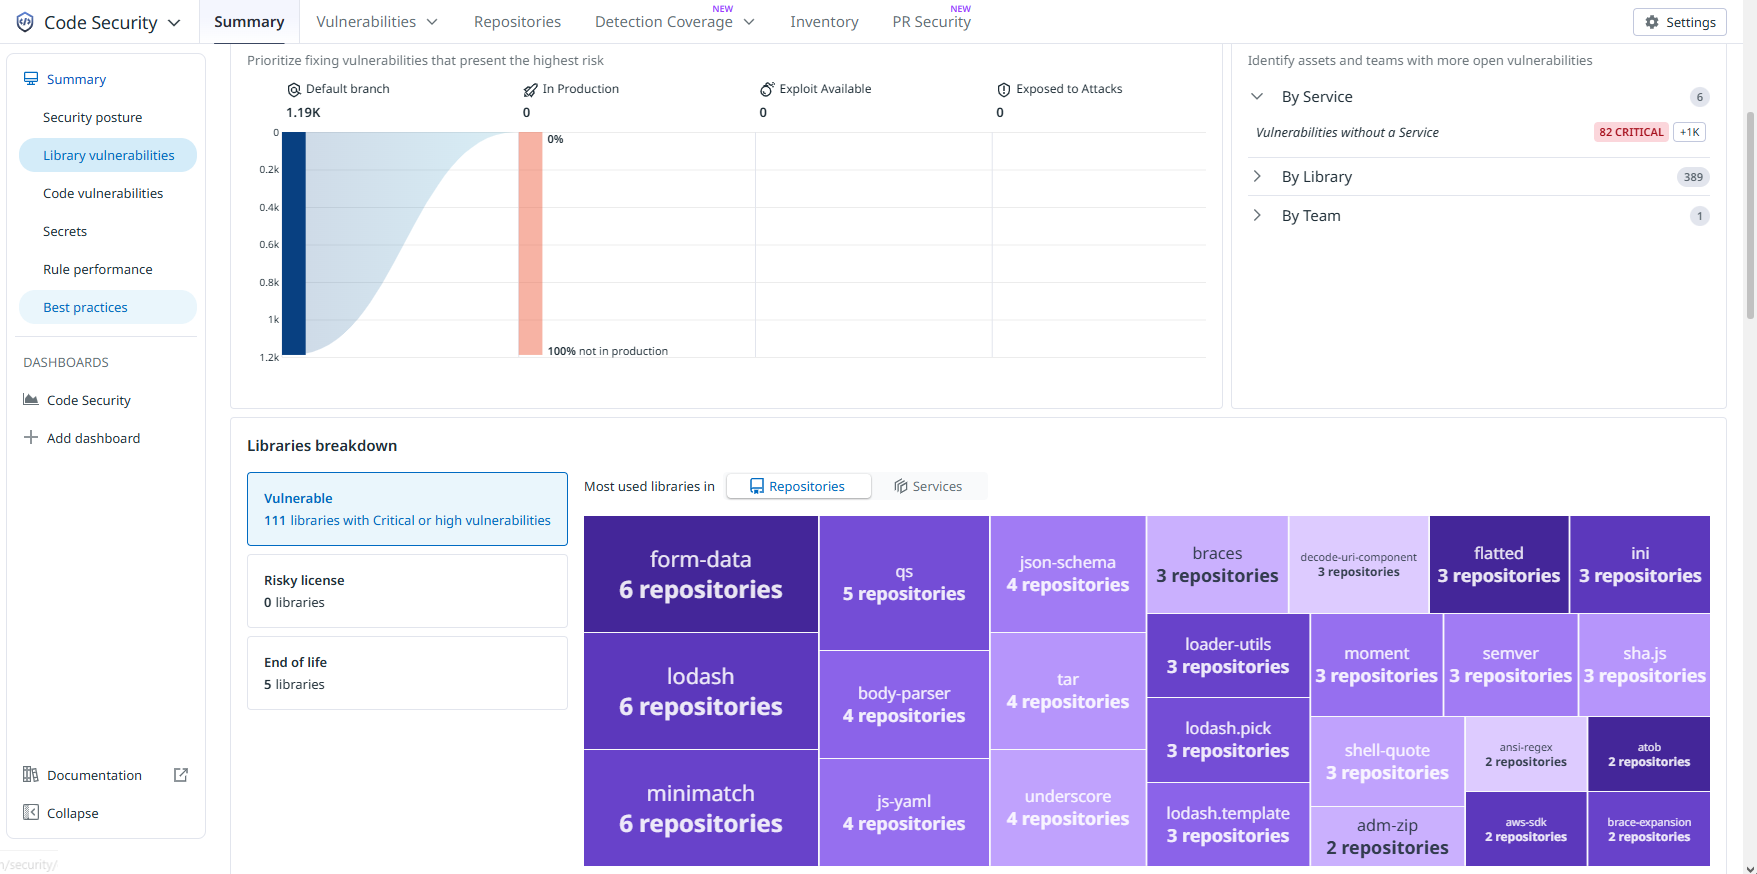
Task: Open the Detection Coverage dropdown arrow
Action: [x=749, y=22]
